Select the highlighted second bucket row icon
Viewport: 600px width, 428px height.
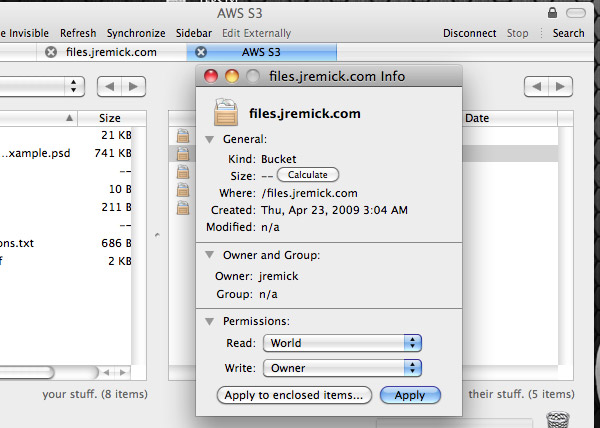pyautogui.click(x=183, y=153)
